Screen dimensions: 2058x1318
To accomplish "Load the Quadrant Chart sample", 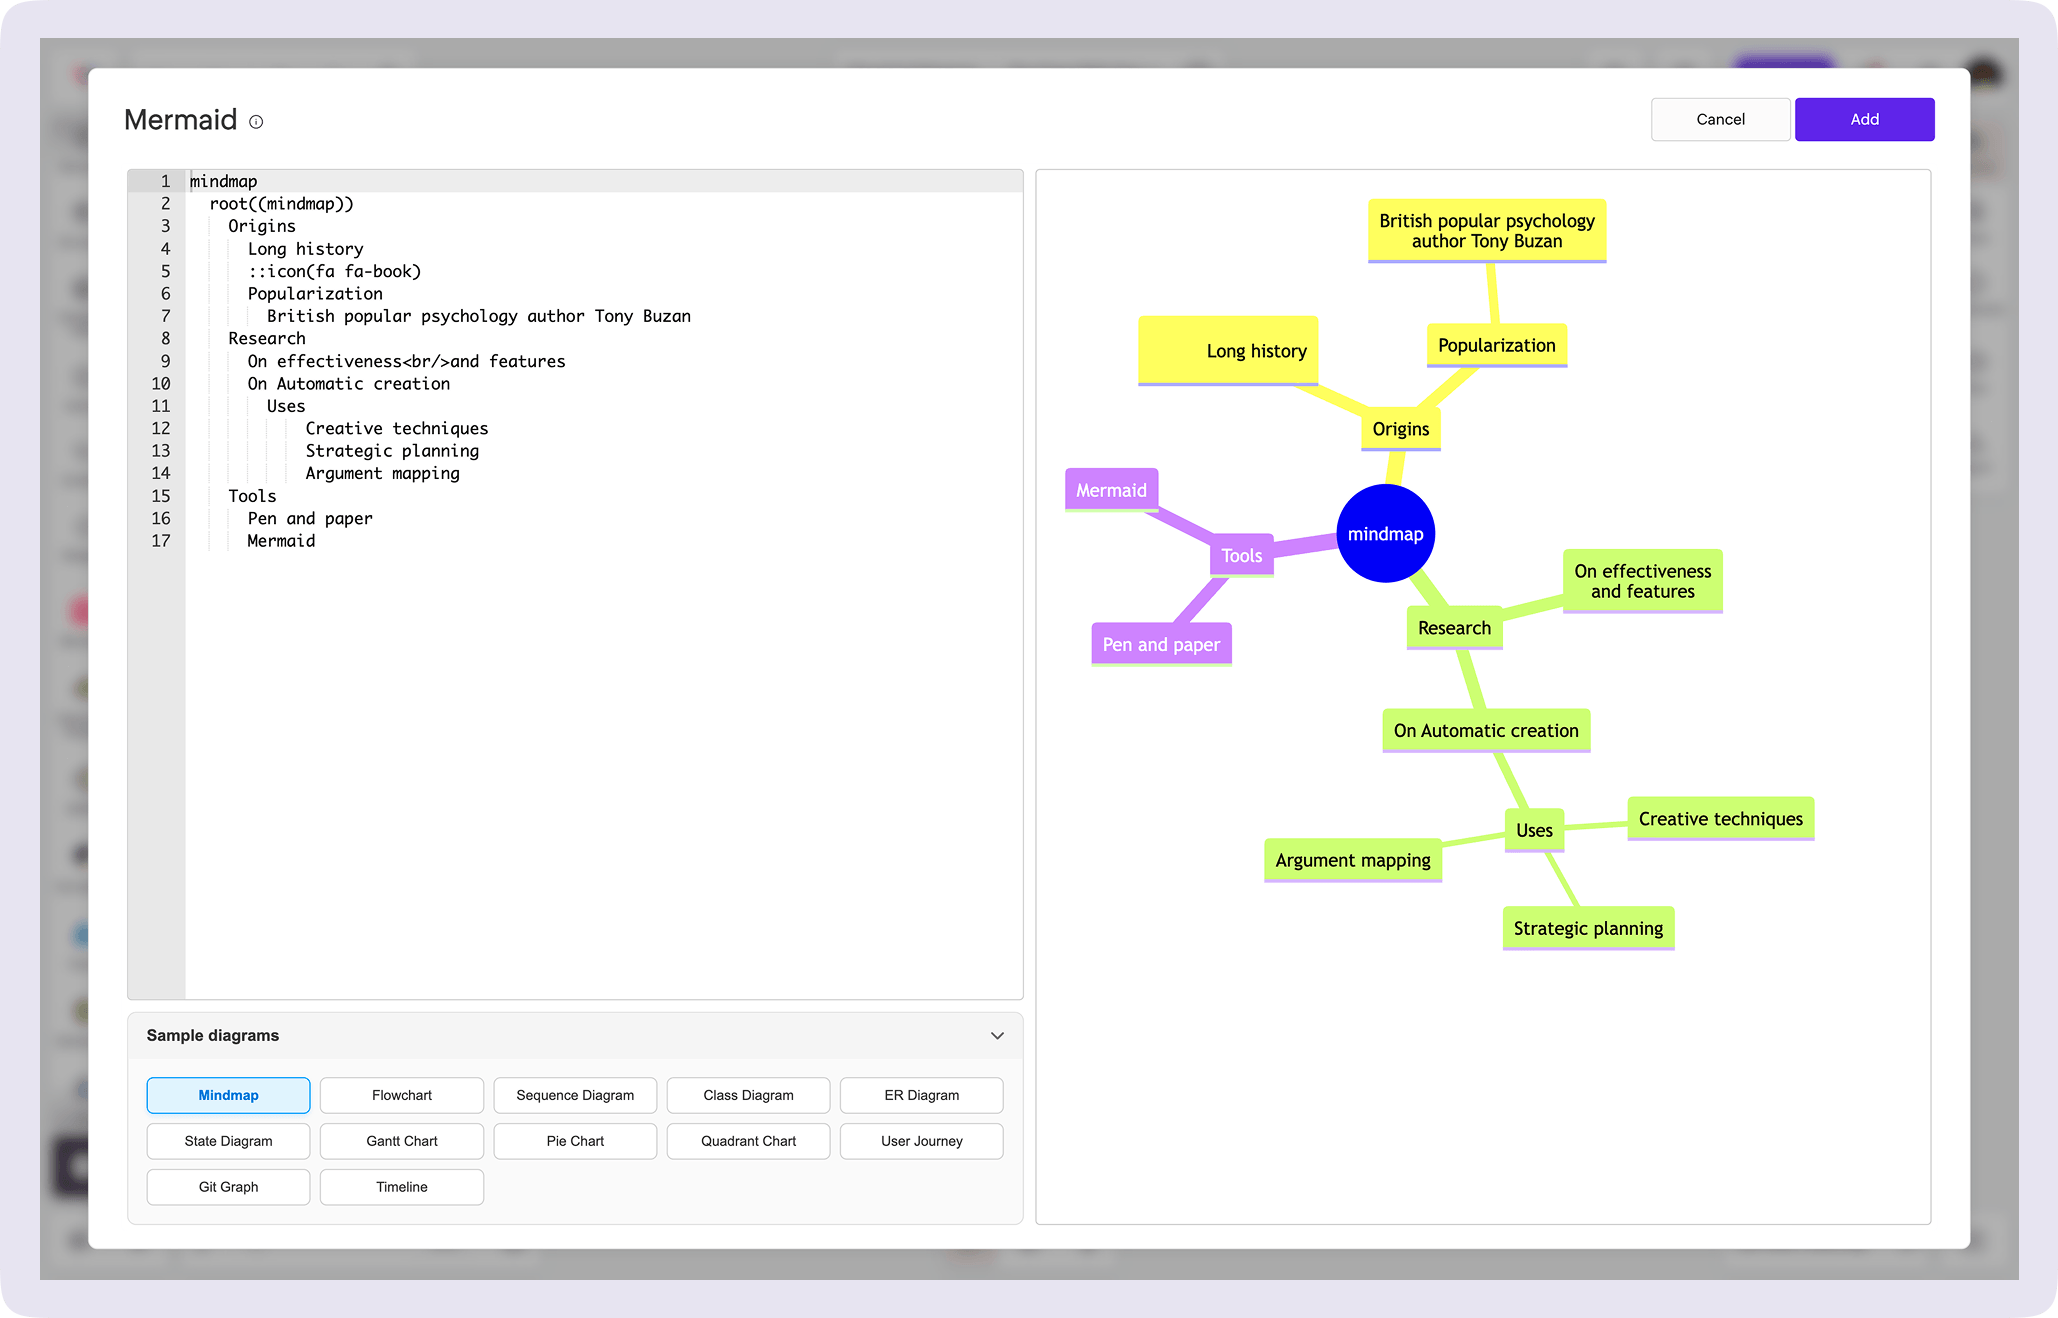I will (x=748, y=1141).
